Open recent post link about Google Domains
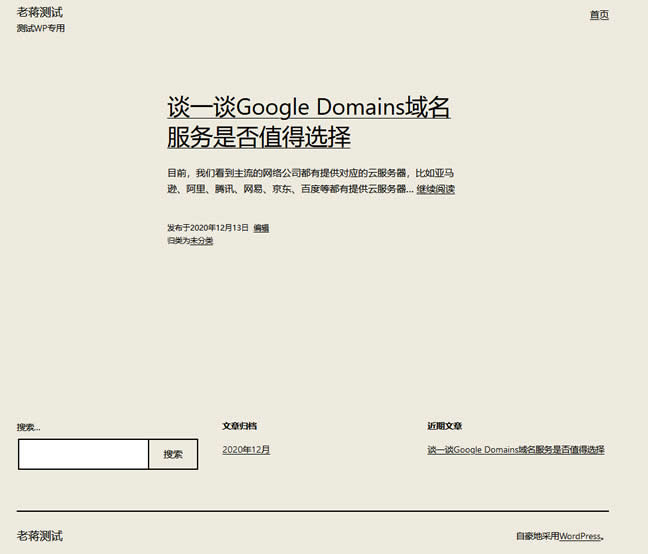Screen dimensions: 648x554 pos(516,449)
